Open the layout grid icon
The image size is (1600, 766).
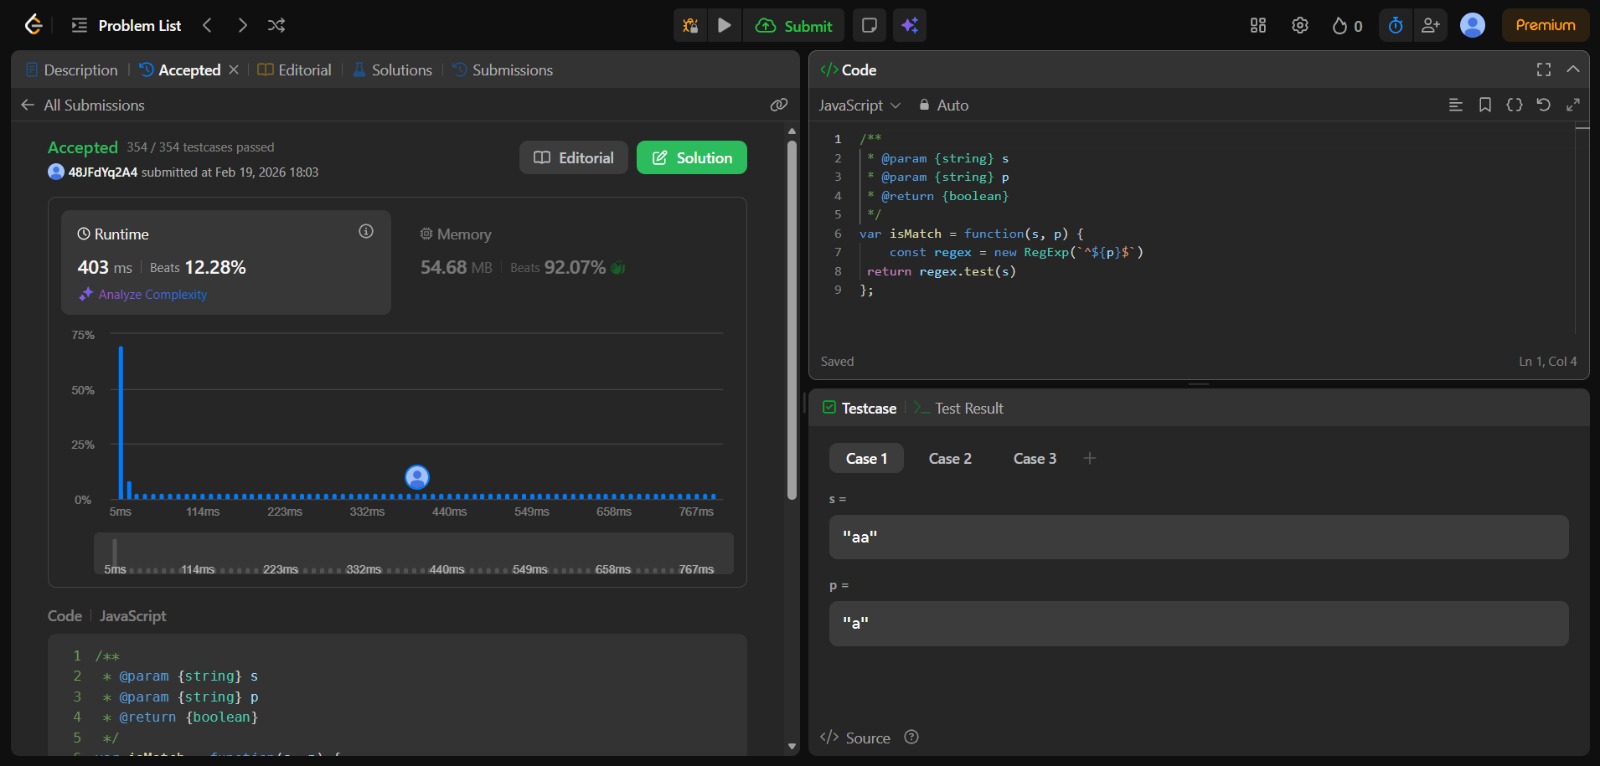click(1258, 25)
